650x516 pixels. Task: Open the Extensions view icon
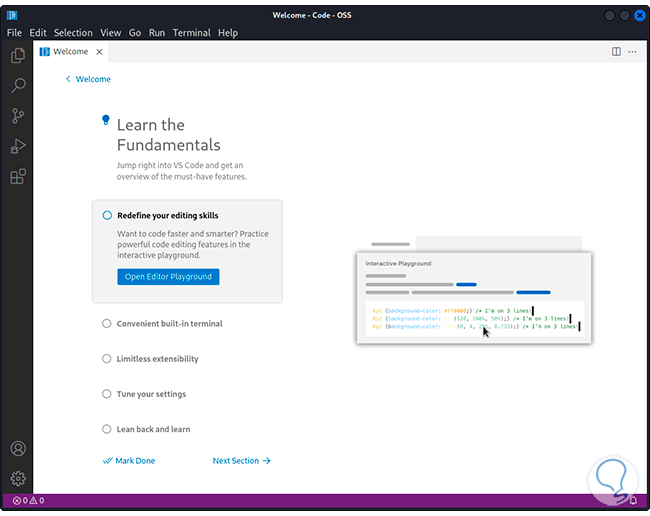18,176
